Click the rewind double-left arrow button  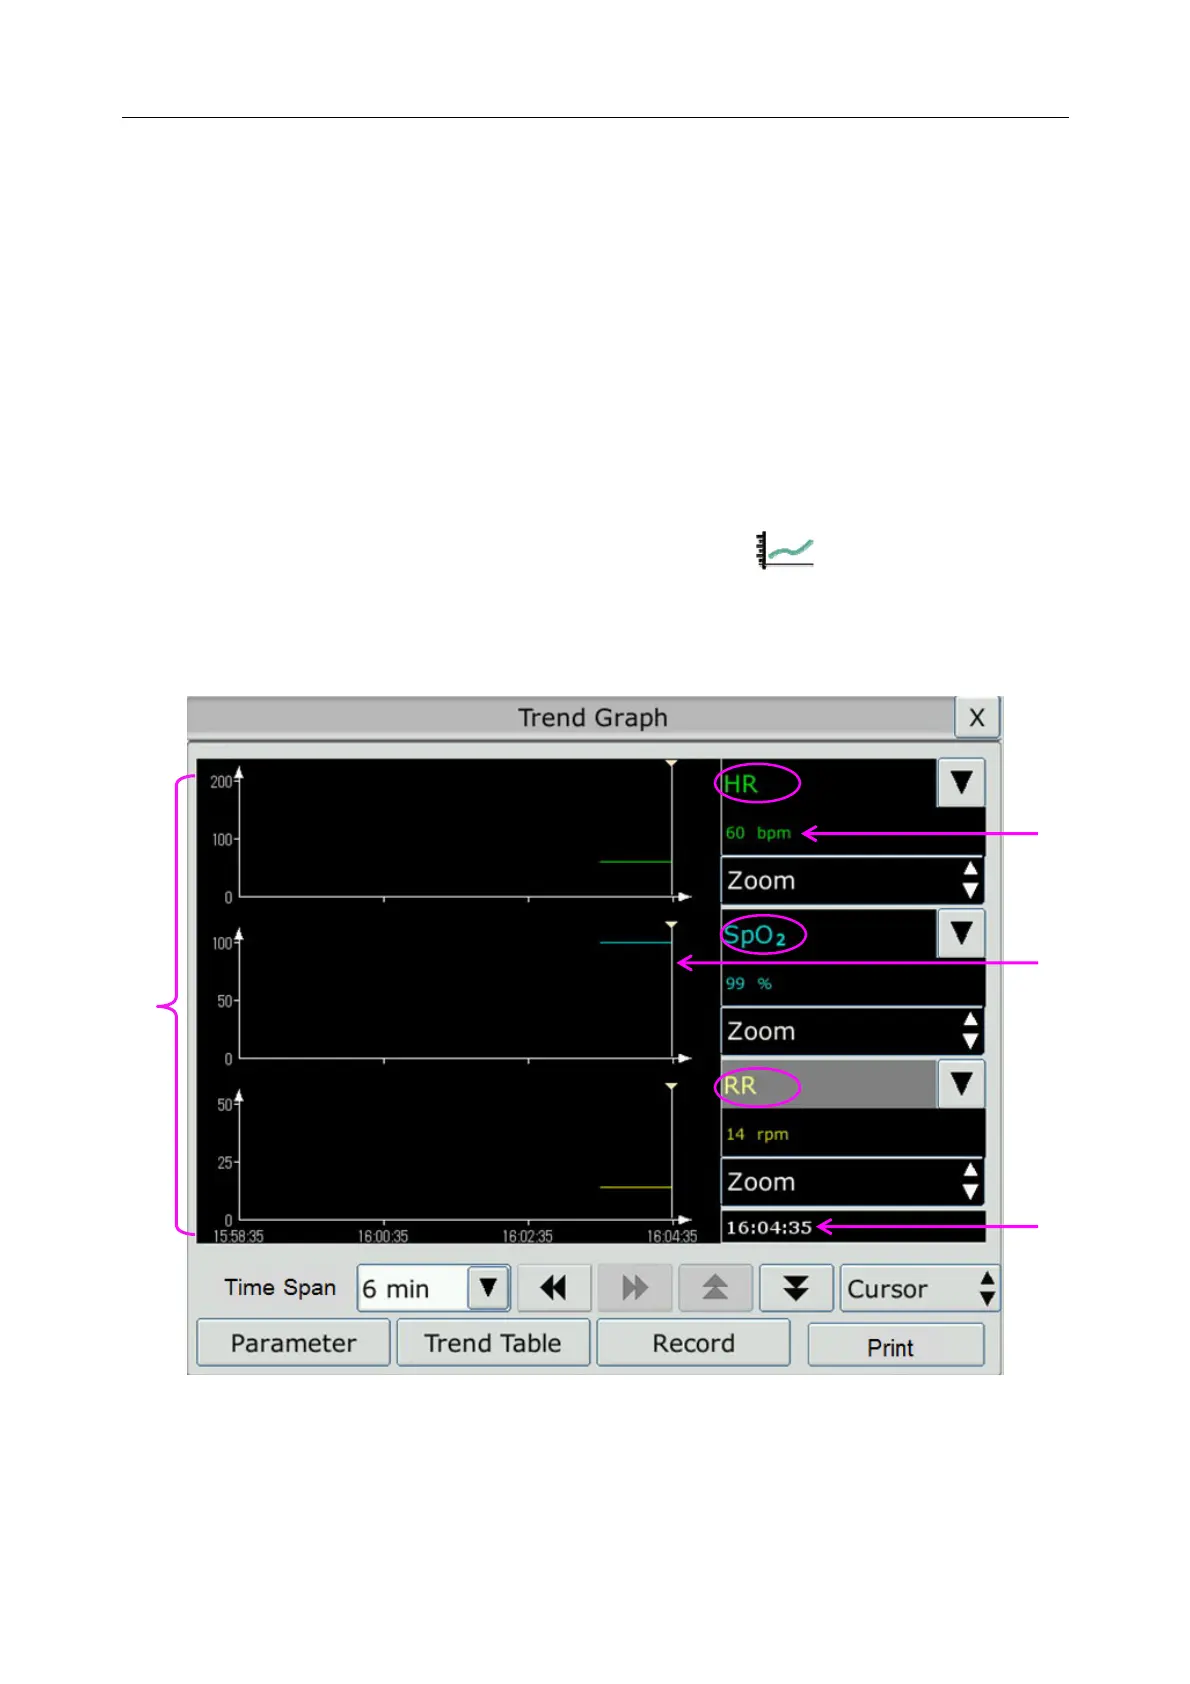(554, 1288)
